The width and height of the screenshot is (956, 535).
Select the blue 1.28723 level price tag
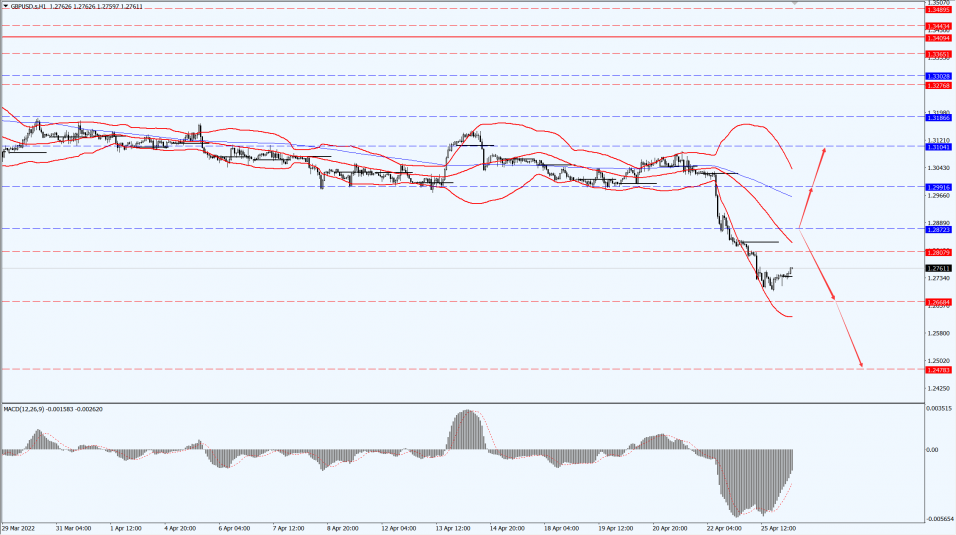click(938, 230)
